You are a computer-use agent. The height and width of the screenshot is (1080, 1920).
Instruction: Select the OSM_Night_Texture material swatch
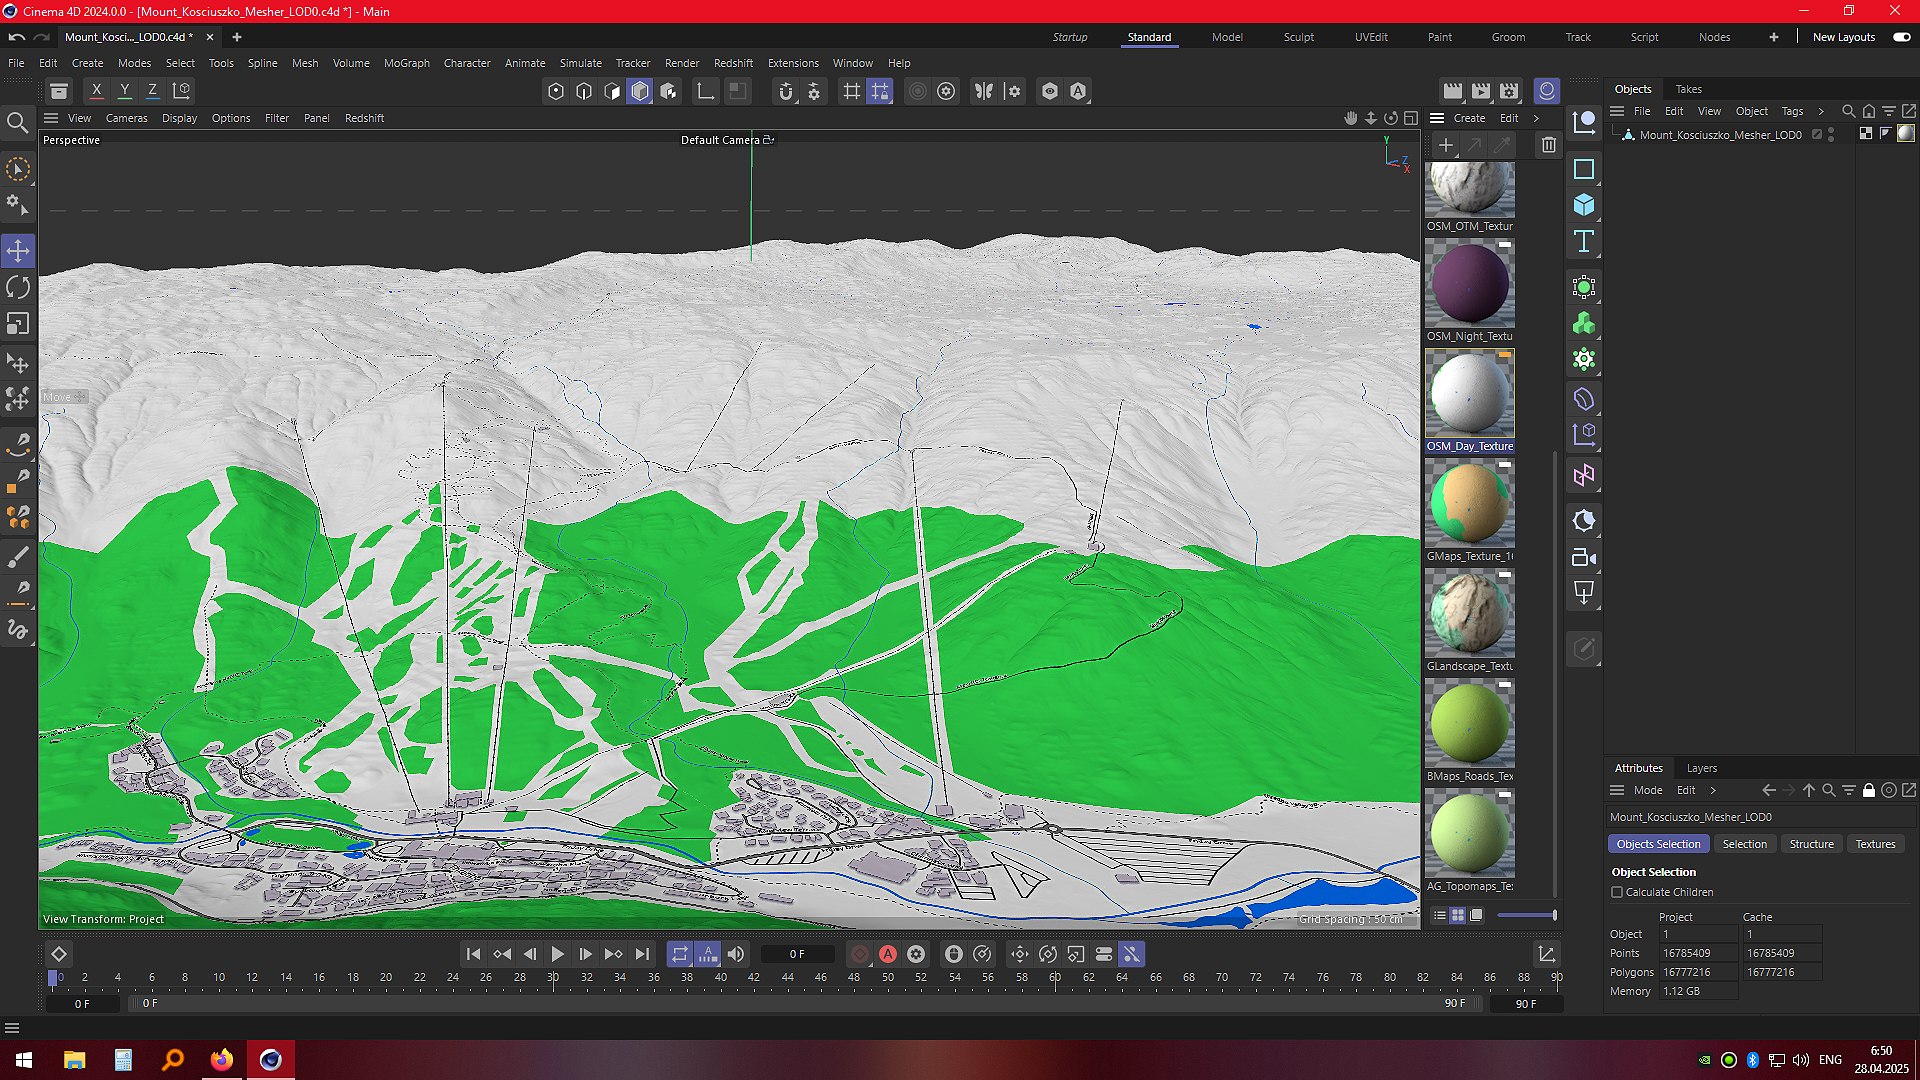pyautogui.click(x=1470, y=283)
